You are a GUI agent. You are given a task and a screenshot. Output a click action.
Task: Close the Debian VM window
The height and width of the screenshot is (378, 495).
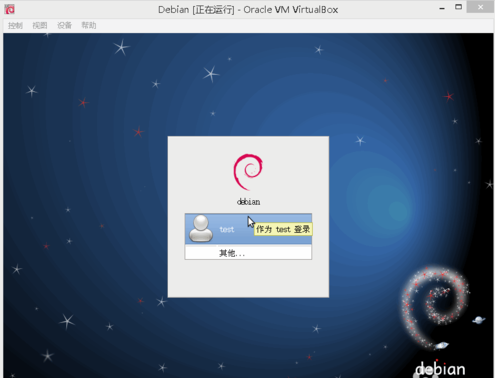tap(480, 7)
